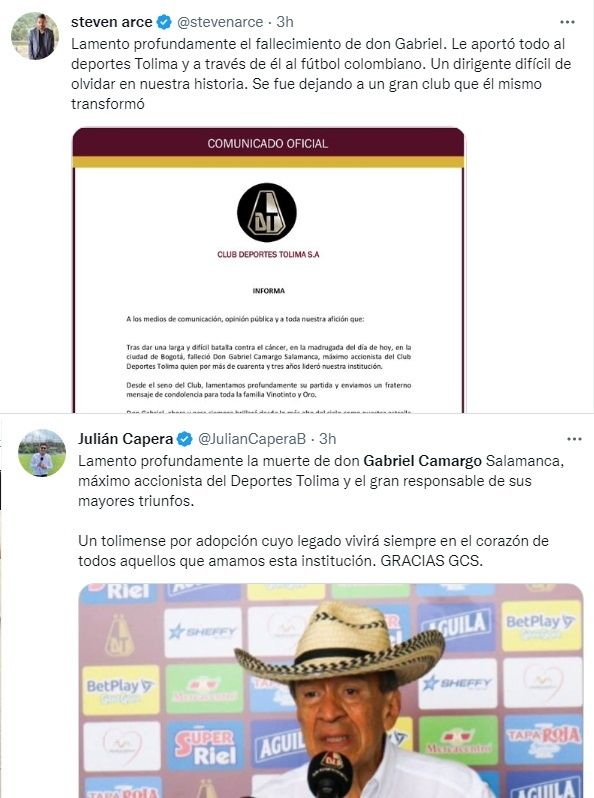Open the Comunicado Oficial image attachment
This screenshot has height=798, width=594.
tap(268, 270)
